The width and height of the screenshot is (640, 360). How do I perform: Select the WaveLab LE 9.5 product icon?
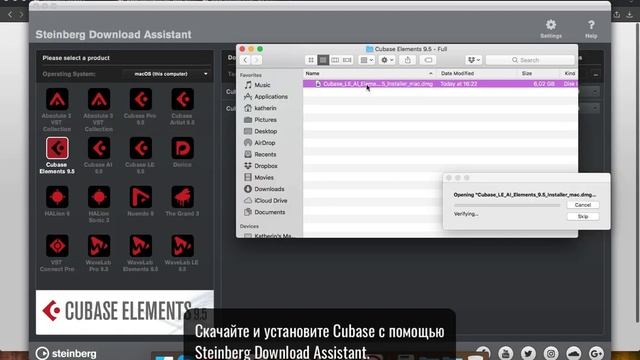[x=182, y=246]
